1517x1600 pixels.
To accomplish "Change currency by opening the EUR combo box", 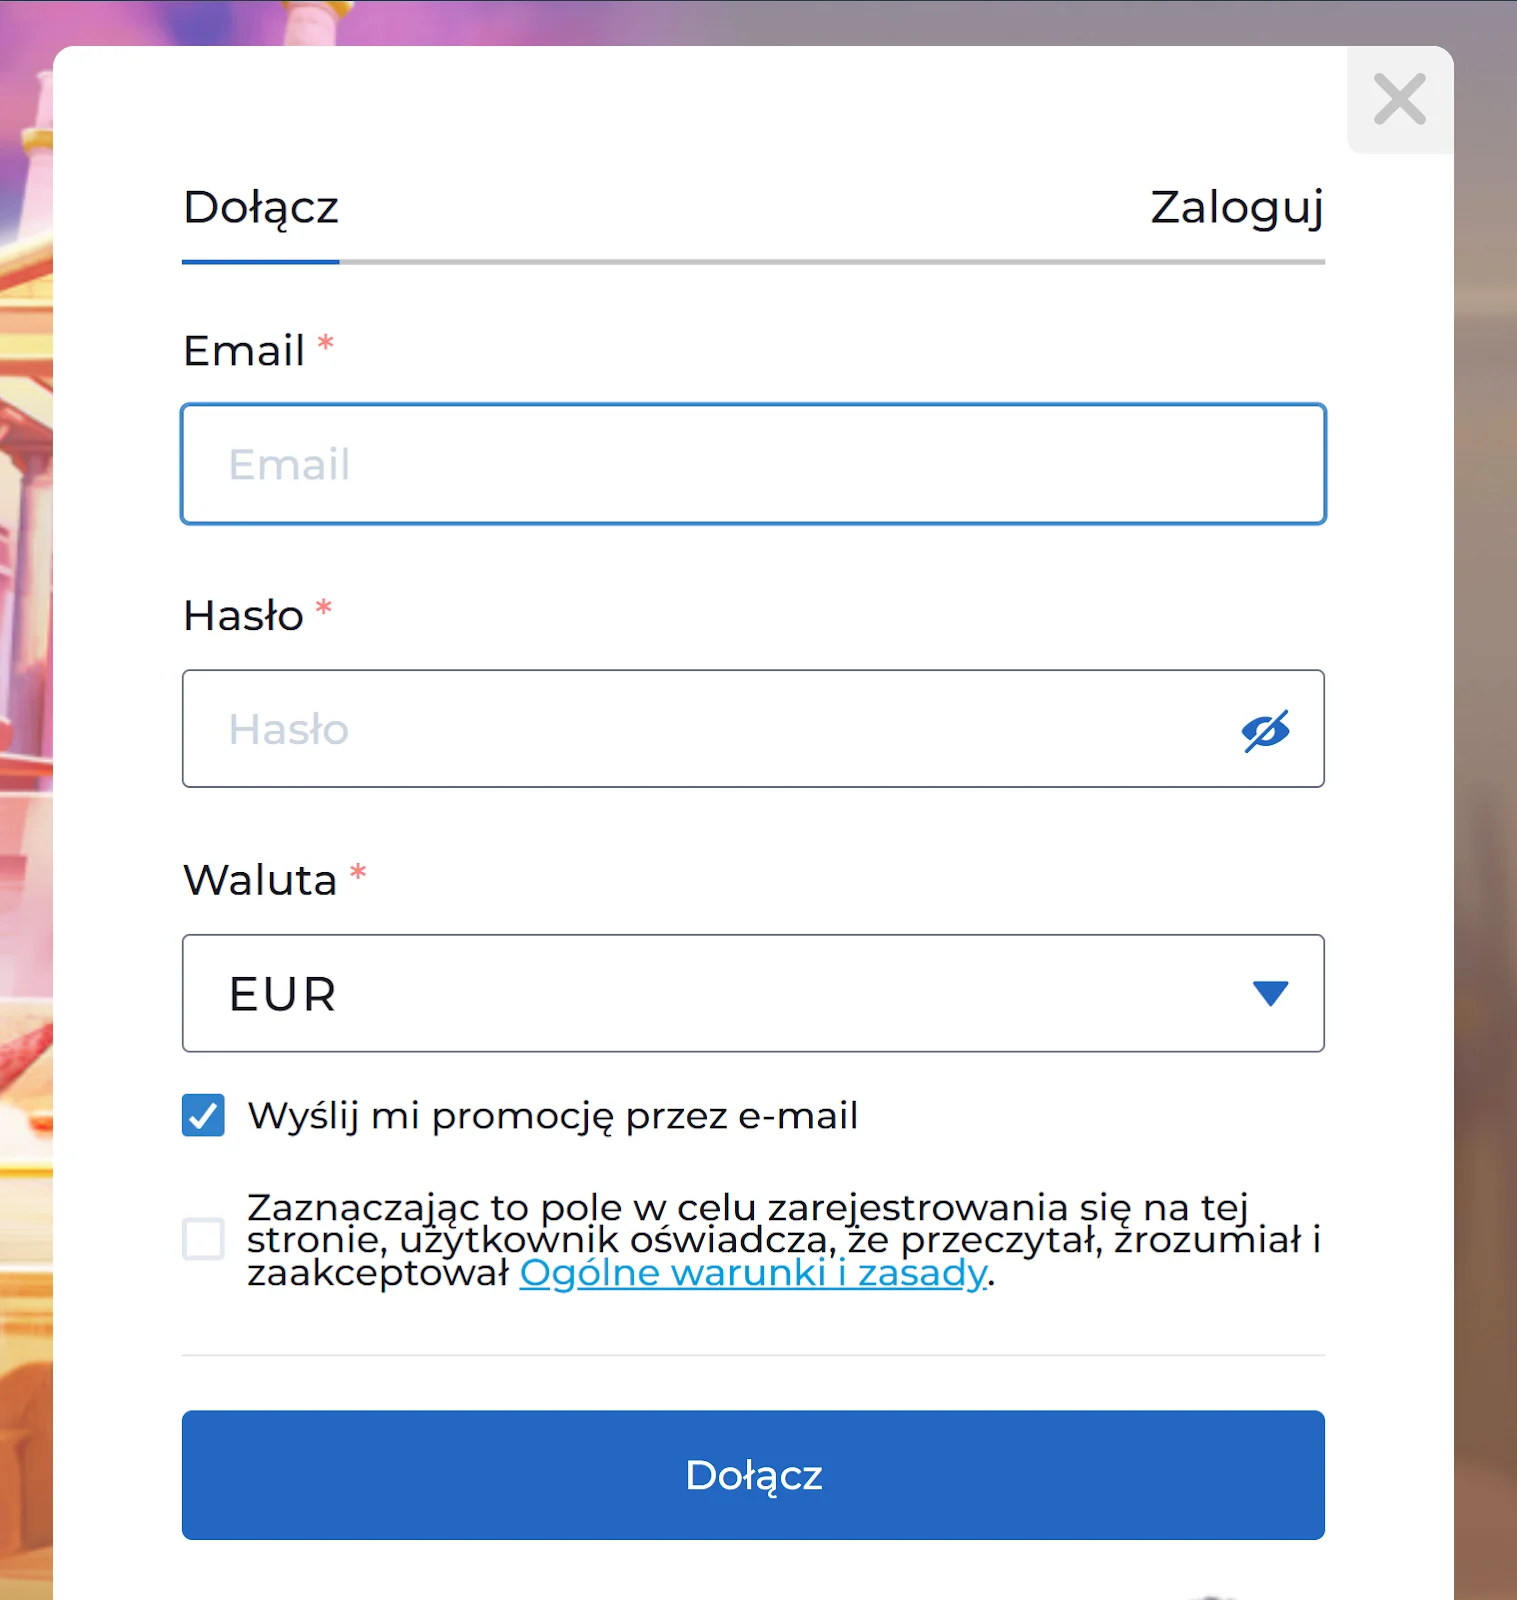I will click(x=753, y=993).
